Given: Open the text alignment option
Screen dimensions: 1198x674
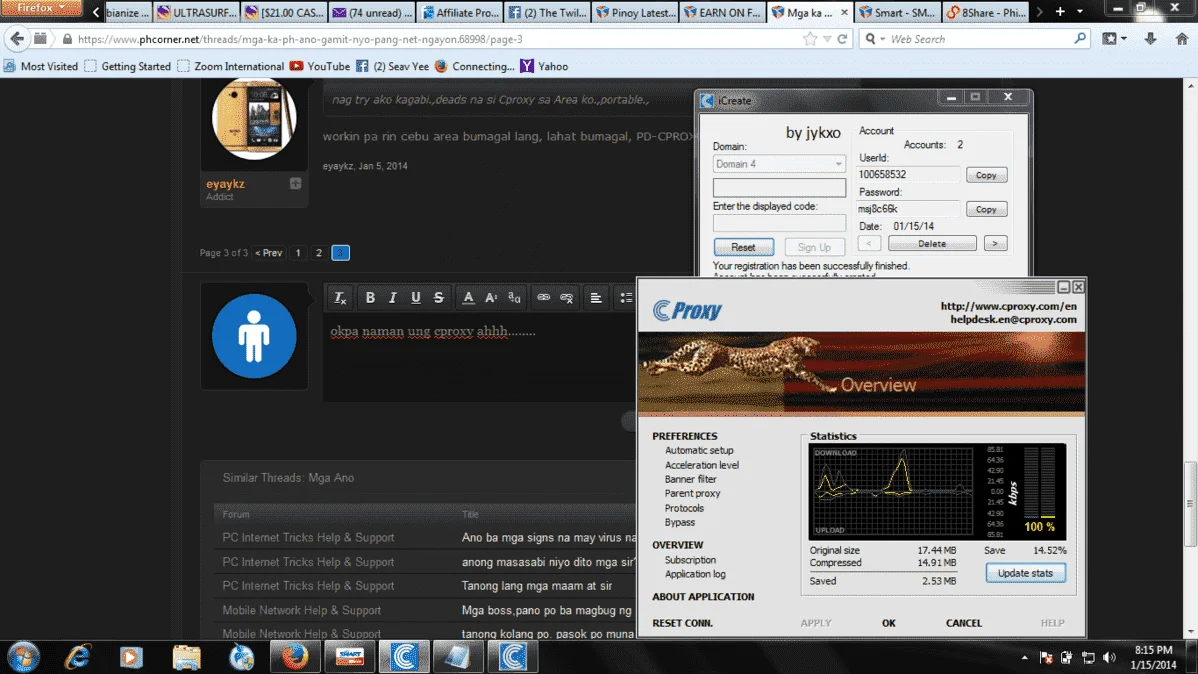Looking at the screenshot, I should (596, 298).
